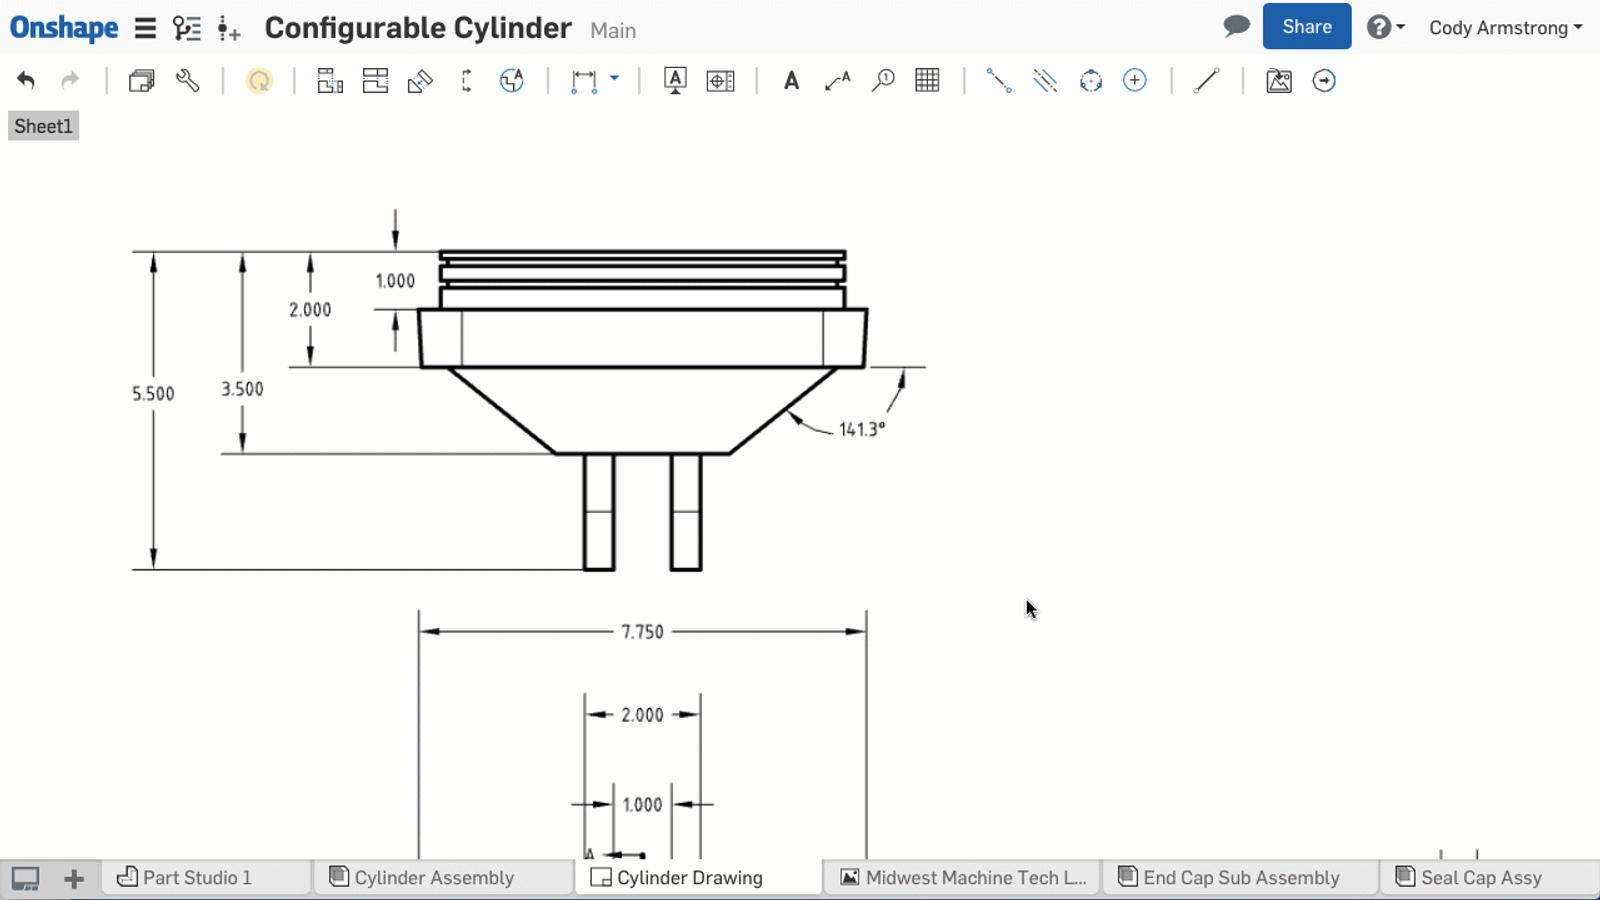Click the Undo arrow in toolbar
The image size is (1600, 900).
point(26,81)
